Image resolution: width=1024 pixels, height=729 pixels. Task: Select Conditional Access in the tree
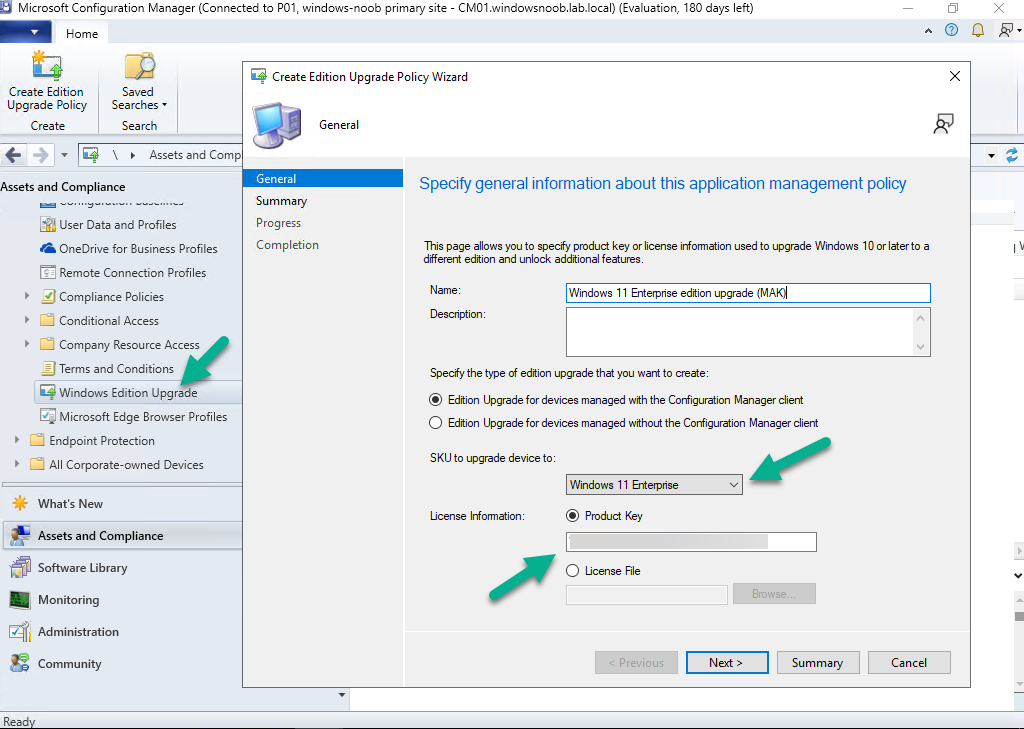pyautogui.click(x=109, y=321)
